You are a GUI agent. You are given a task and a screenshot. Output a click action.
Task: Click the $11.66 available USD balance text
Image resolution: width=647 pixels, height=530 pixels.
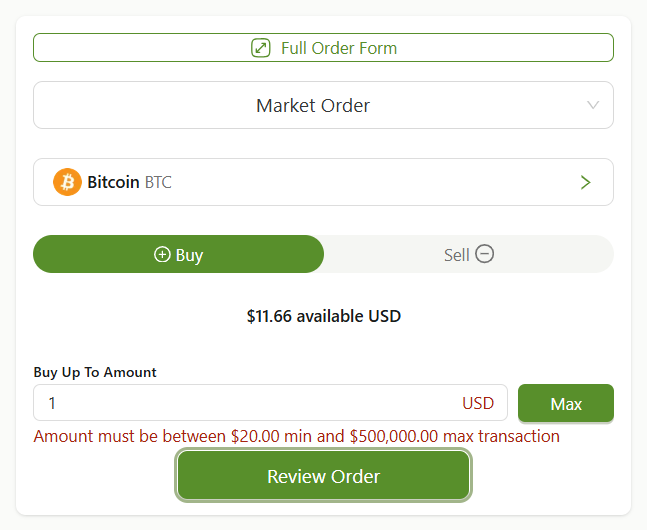click(324, 316)
